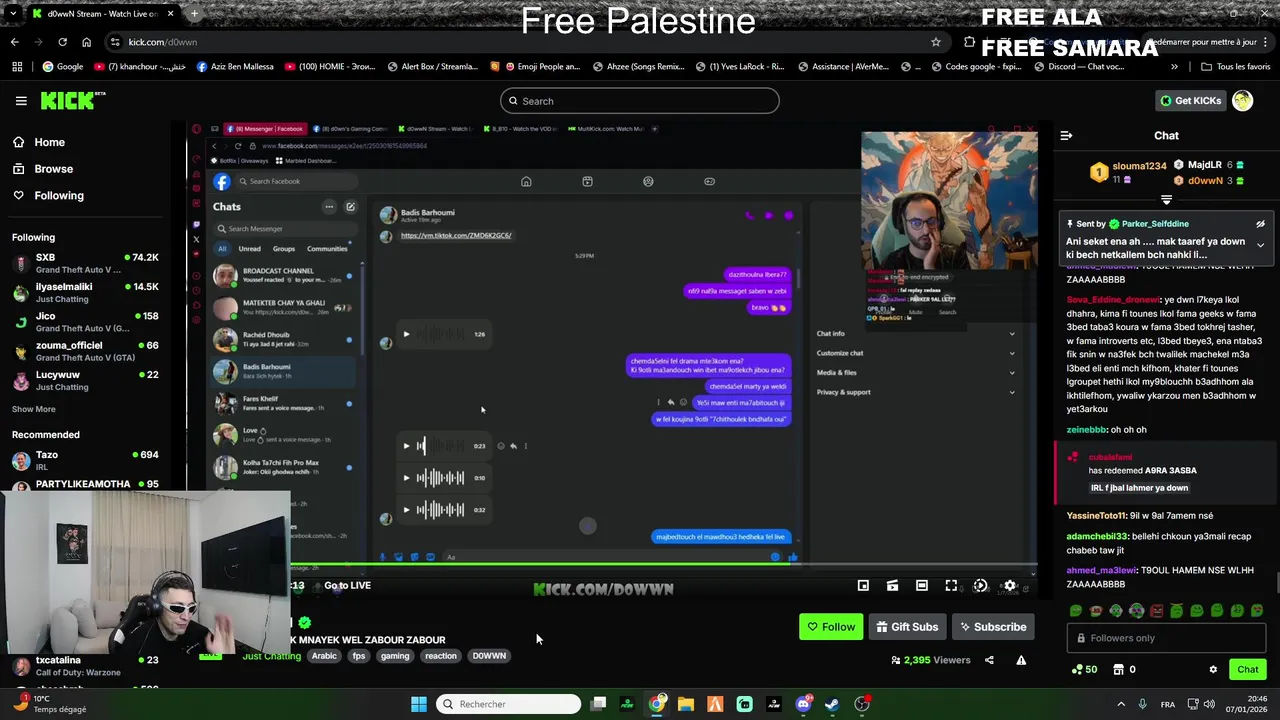Open video player settings gear

point(1009,586)
